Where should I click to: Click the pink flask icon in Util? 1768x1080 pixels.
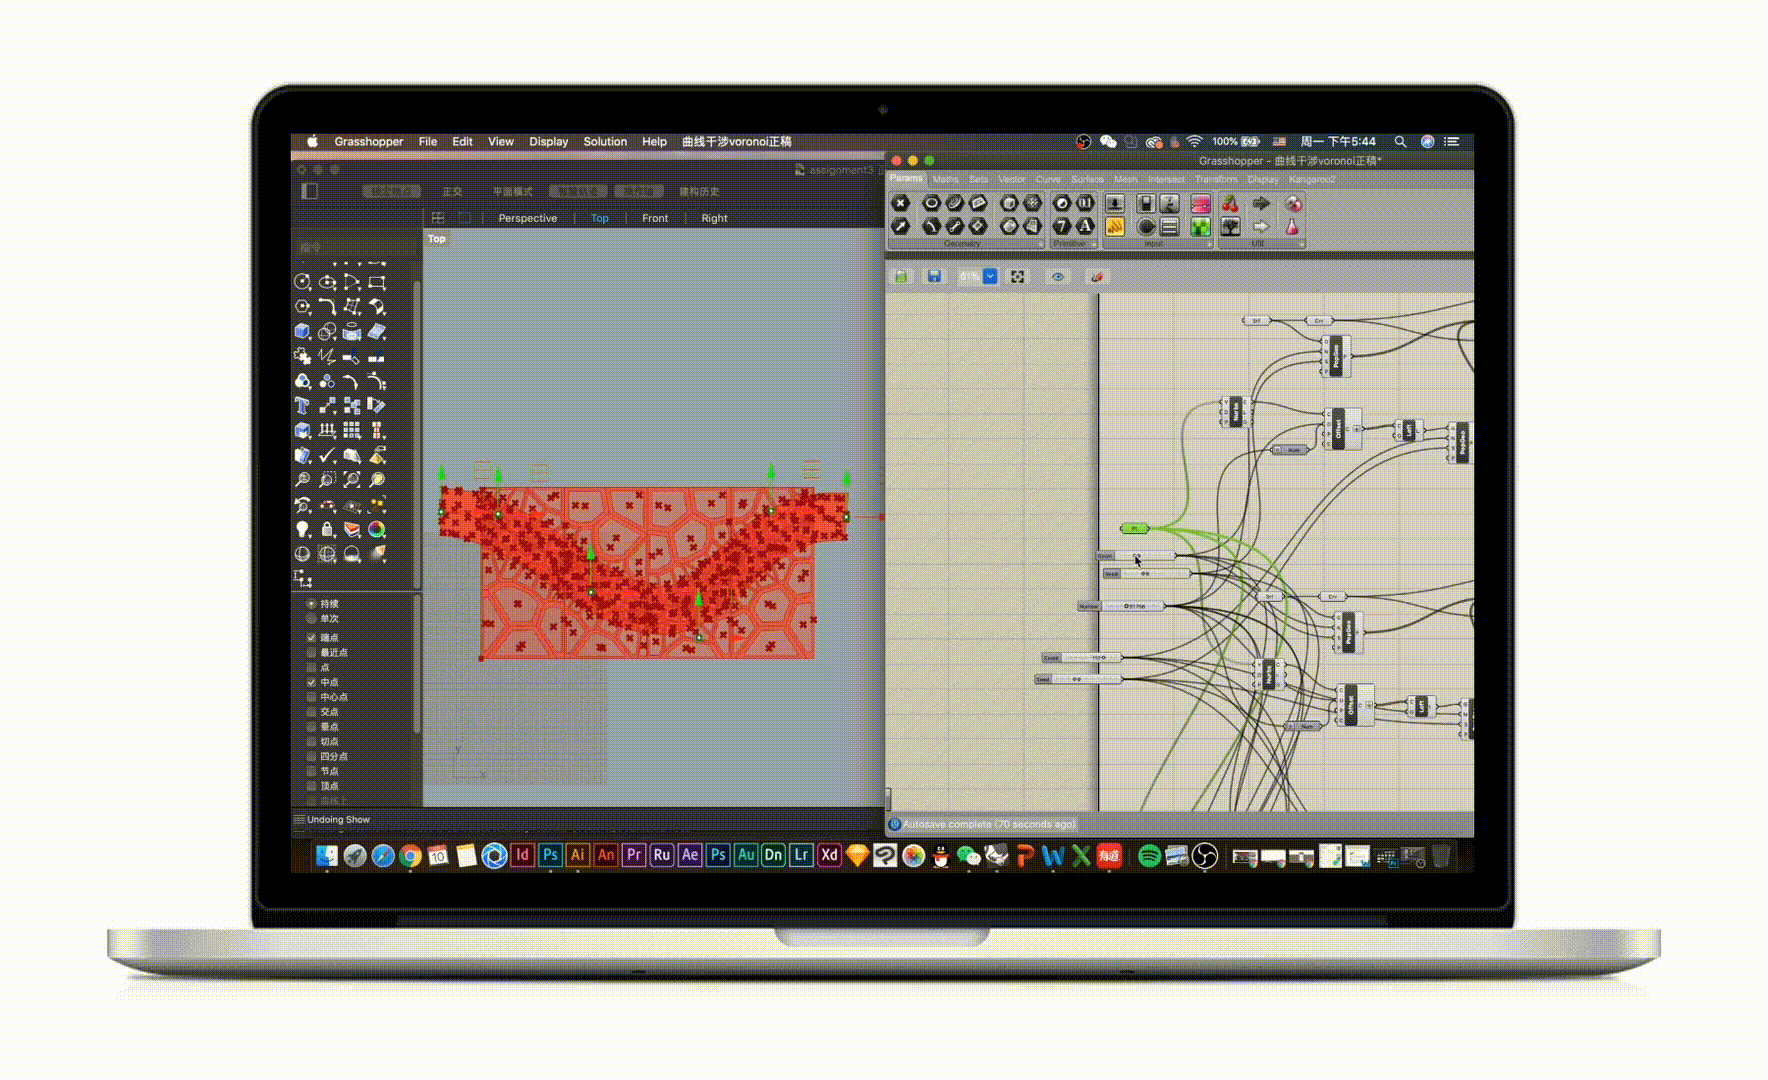point(1292,227)
